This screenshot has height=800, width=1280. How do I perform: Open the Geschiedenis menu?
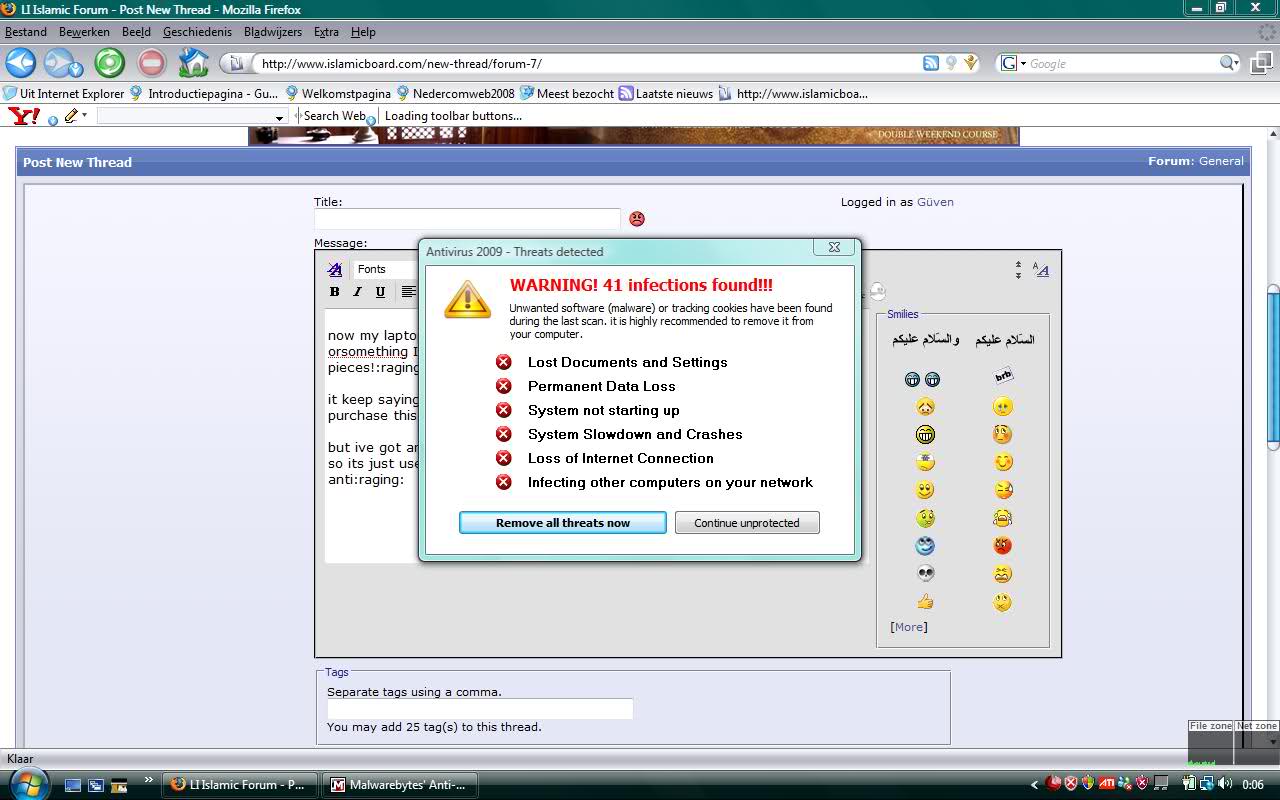coord(197,32)
